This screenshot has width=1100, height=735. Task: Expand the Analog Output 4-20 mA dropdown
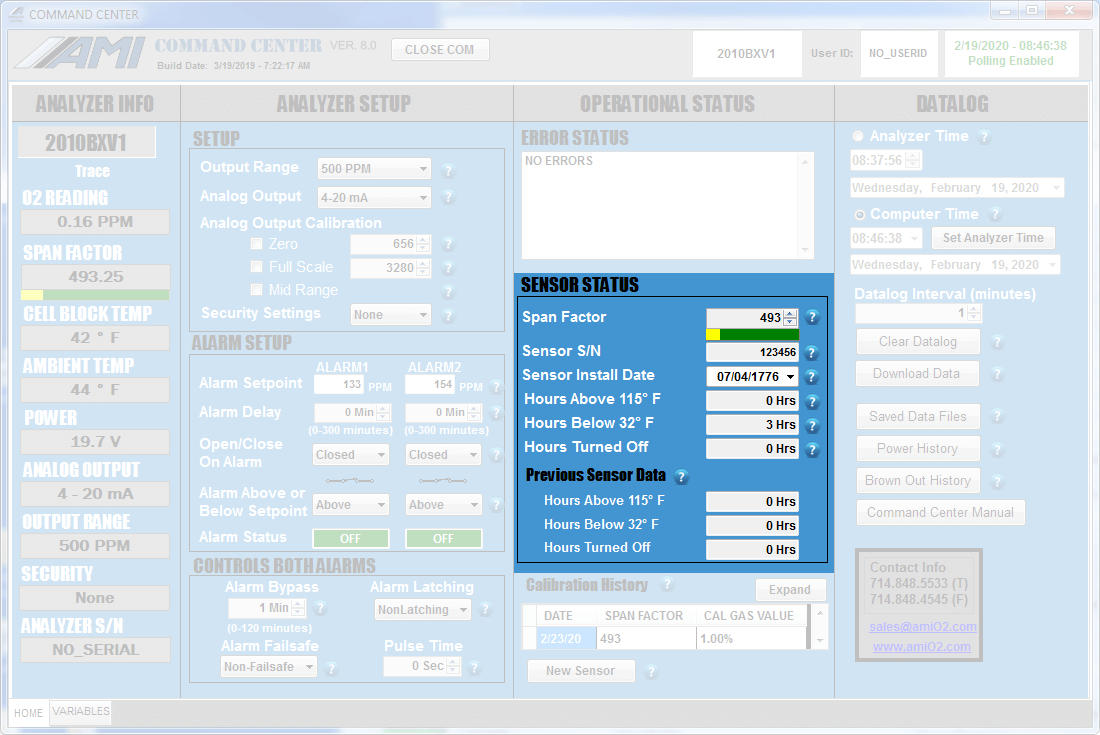pos(374,198)
